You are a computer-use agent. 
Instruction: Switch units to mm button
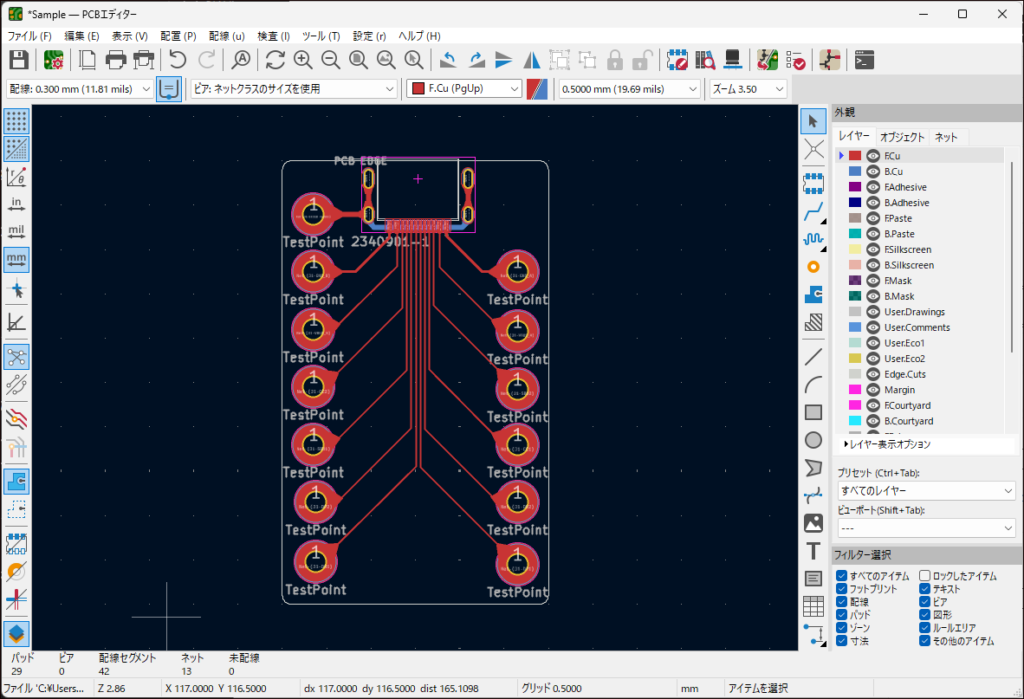coord(16,260)
